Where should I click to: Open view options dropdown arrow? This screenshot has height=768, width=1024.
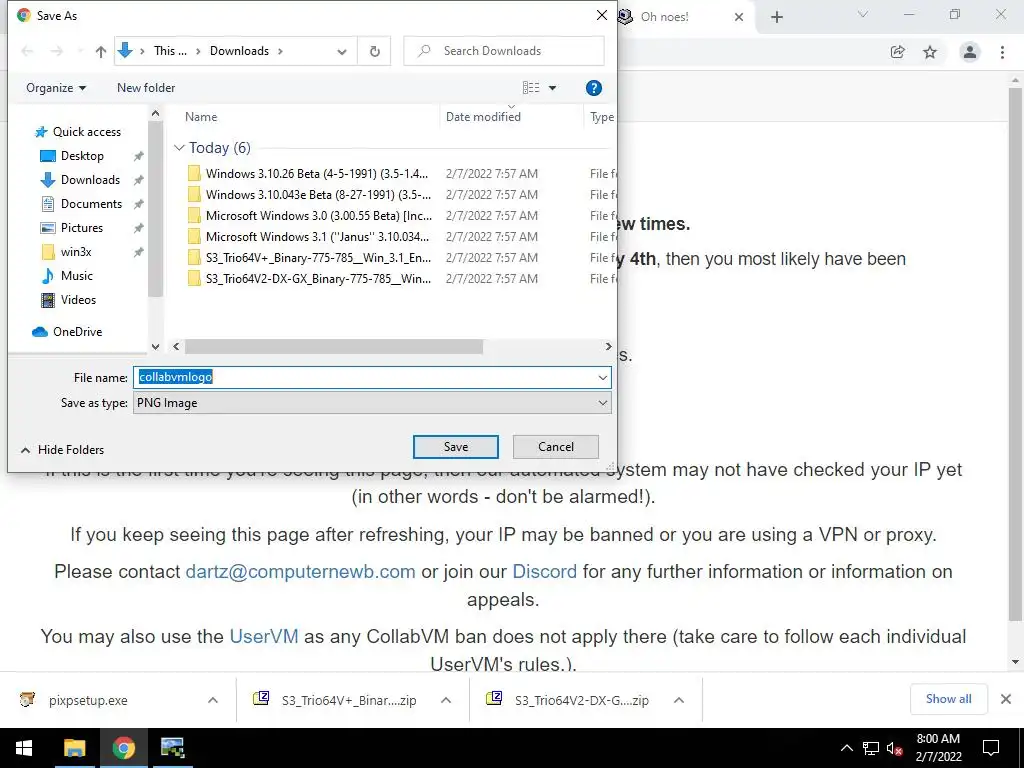552,88
